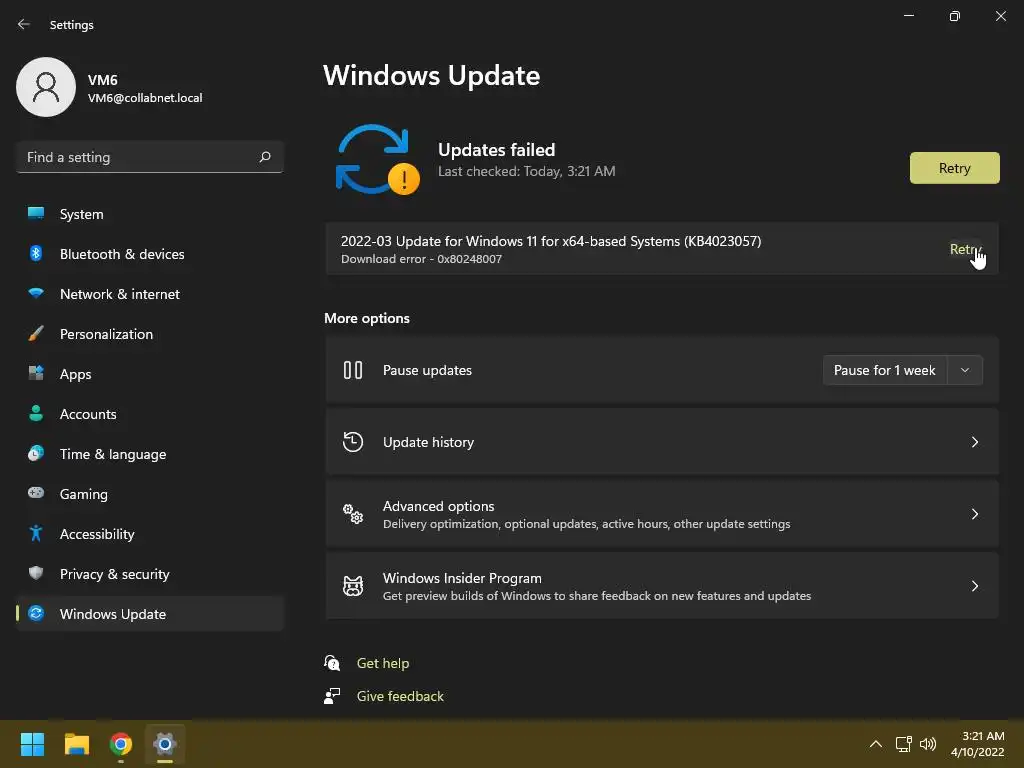The image size is (1024, 768).
Task: Retry the KB4023057 update download
Action: (x=965, y=249)
